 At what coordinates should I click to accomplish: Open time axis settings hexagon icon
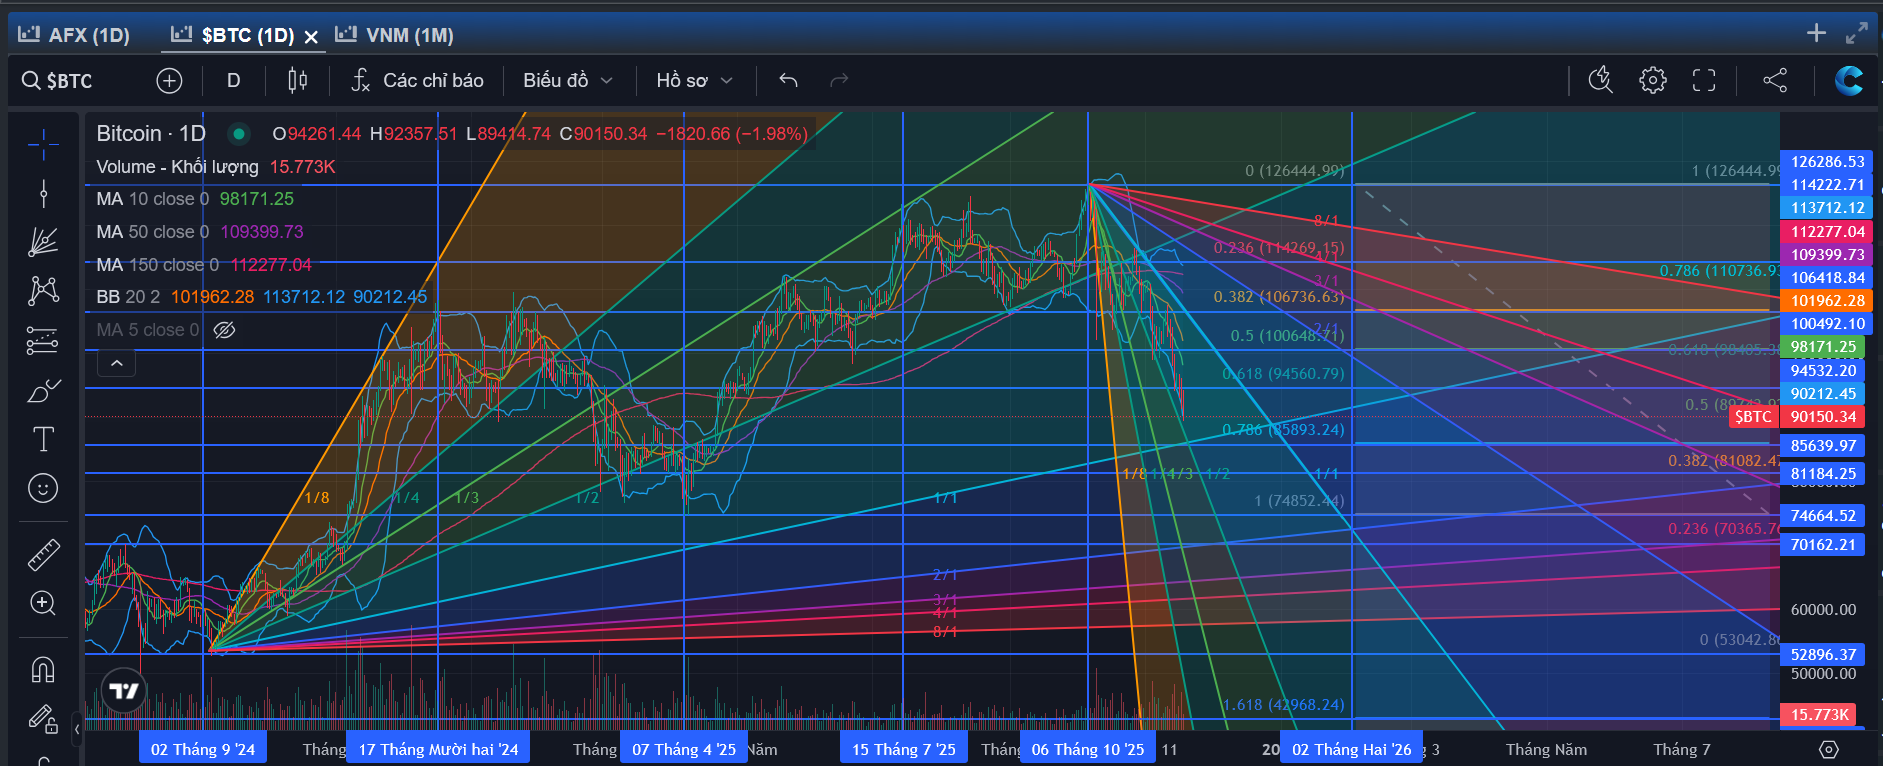(1829, 749)
